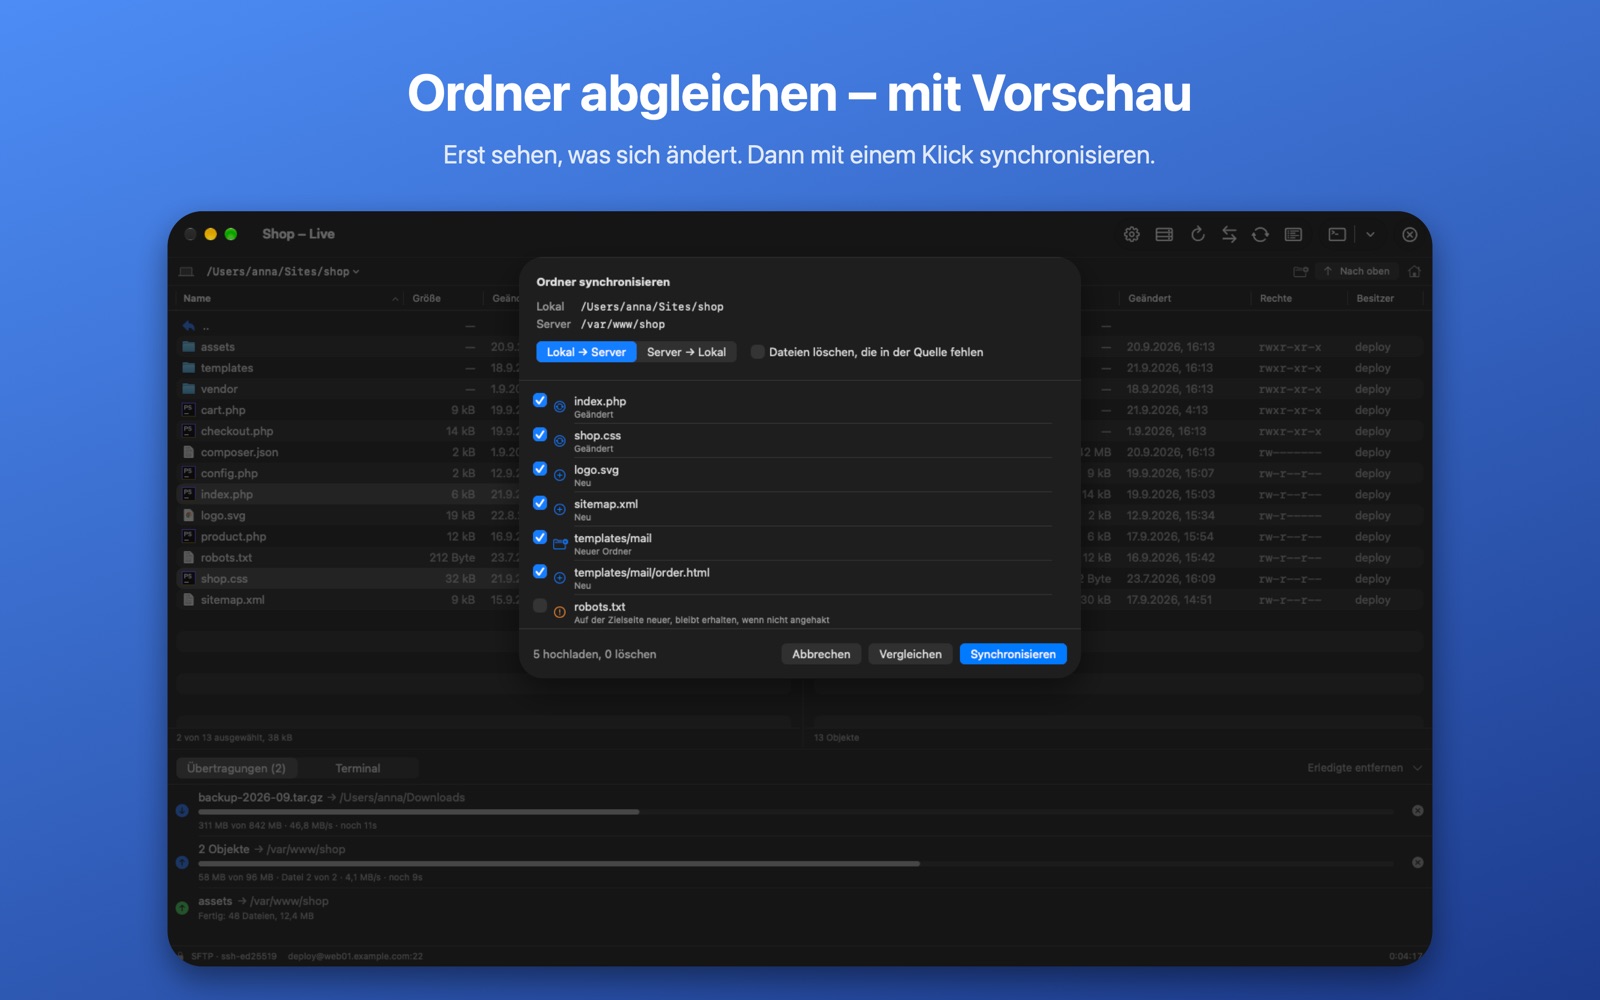Switch to the Terminal tab

357,768
